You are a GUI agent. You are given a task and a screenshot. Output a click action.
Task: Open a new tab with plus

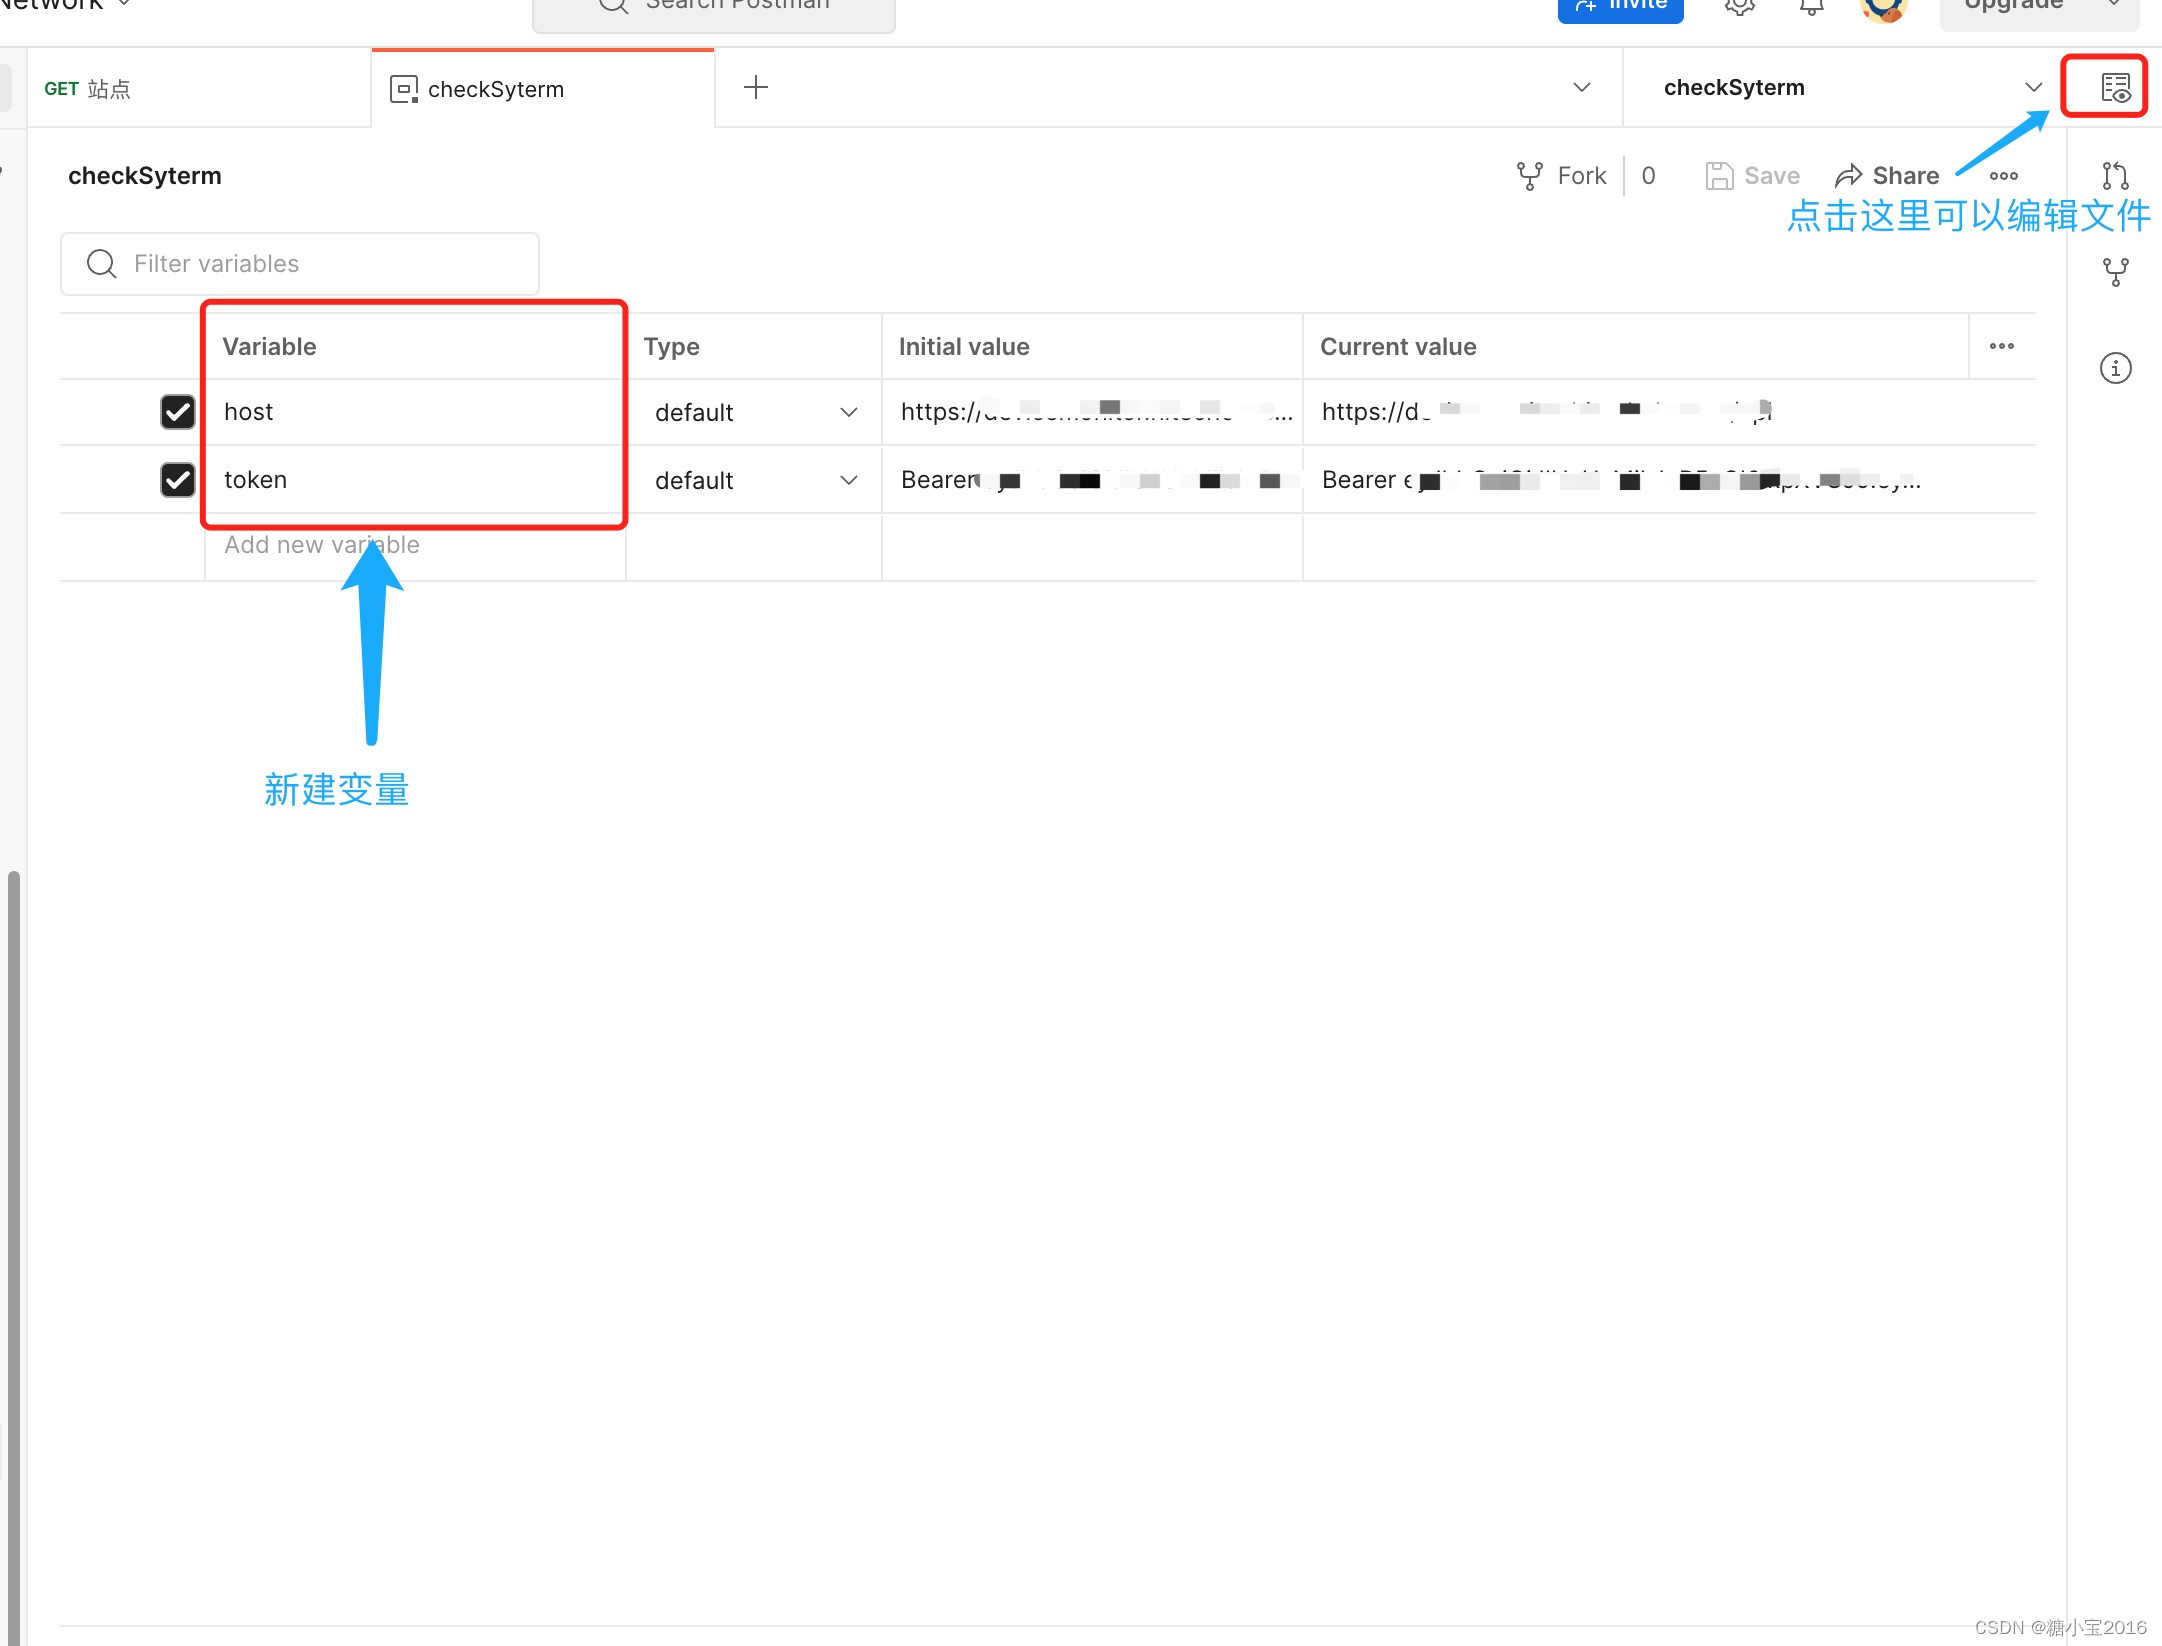coord(756,88)
